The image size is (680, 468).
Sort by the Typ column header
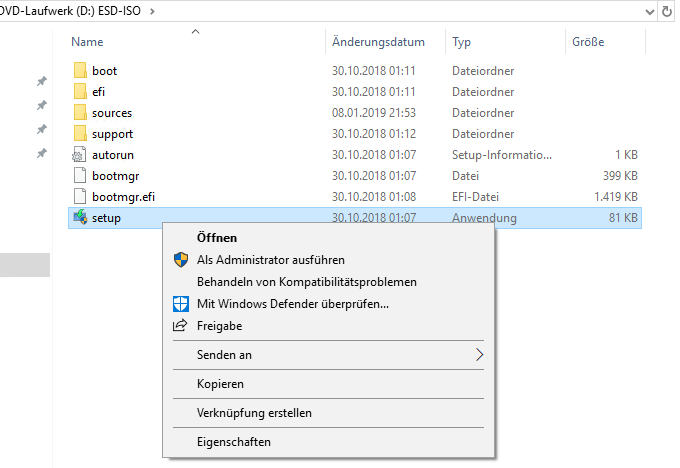[461, 43]
